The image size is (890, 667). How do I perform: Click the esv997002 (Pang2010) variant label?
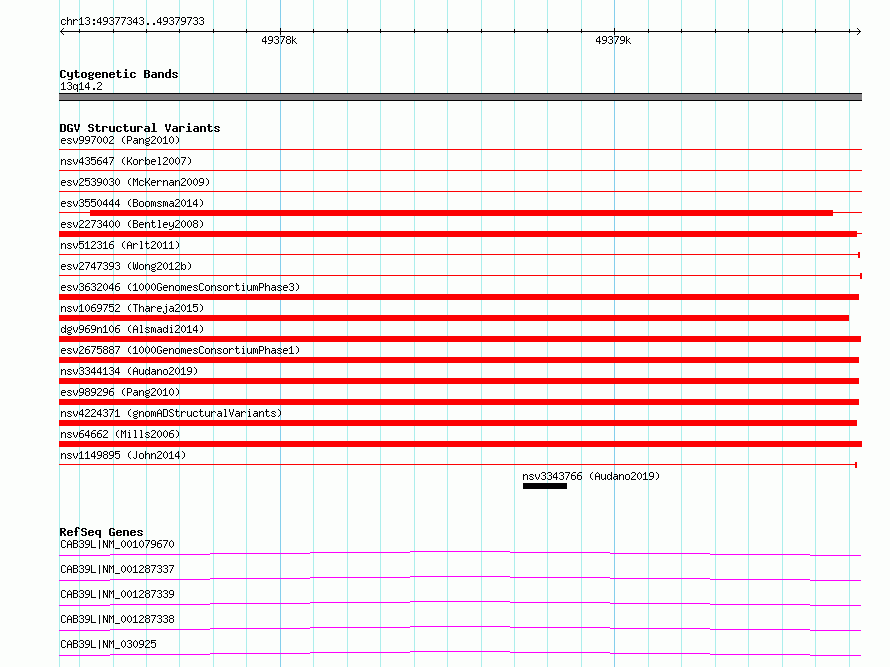pos(120,140)
